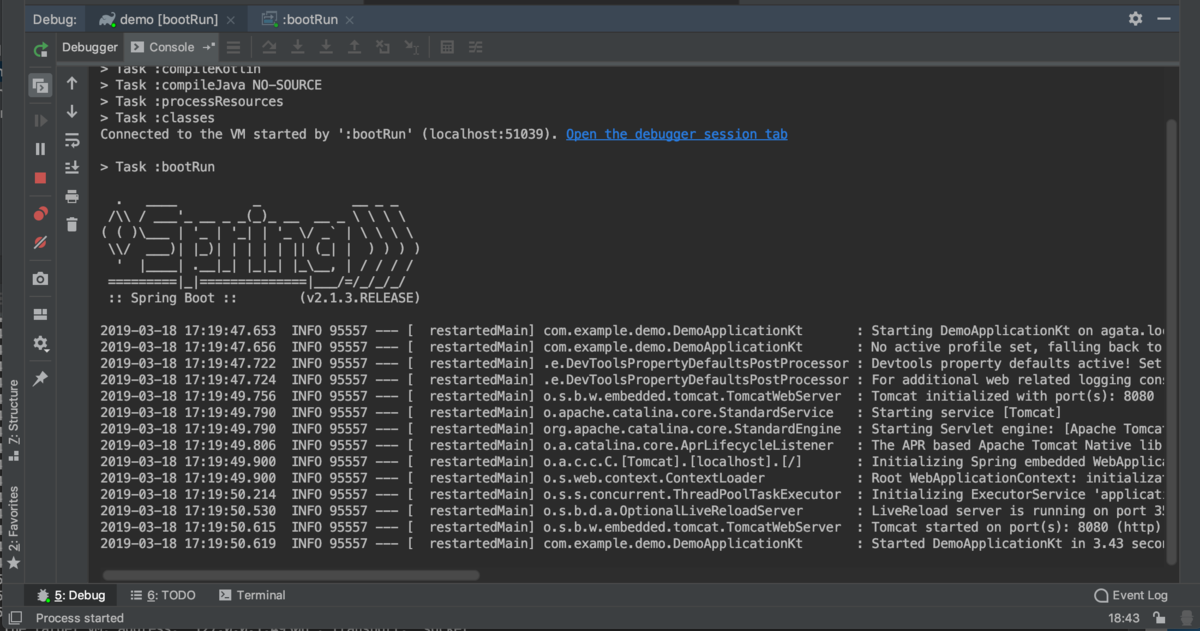Click the Step Out icon
Screen dimensions: 1200x631
coord(354,47)
